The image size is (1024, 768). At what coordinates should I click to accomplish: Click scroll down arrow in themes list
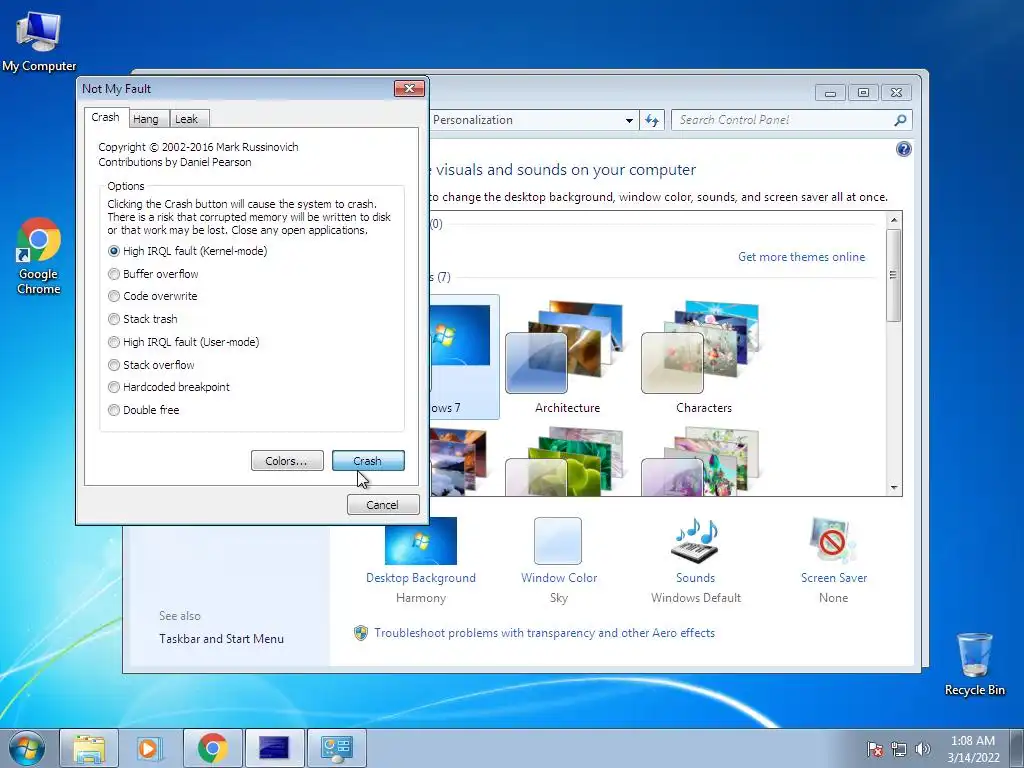pyautogui.click(x=894, y=488)
